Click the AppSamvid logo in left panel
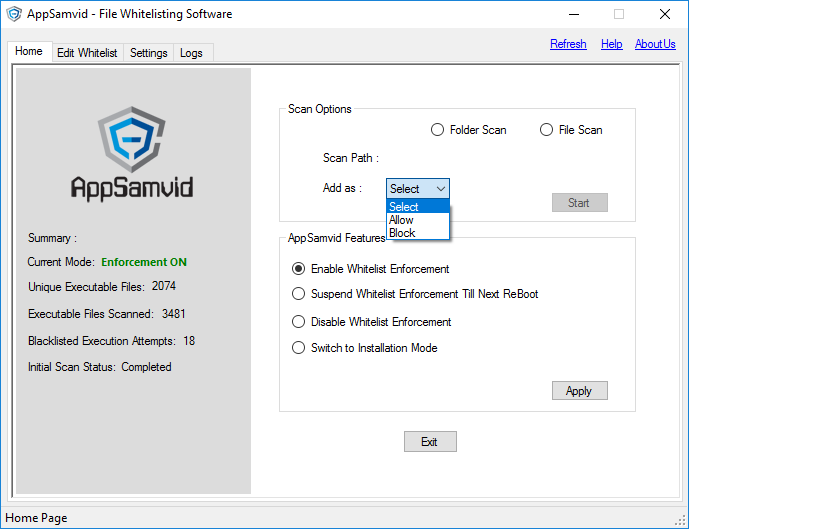 (132, 154)
